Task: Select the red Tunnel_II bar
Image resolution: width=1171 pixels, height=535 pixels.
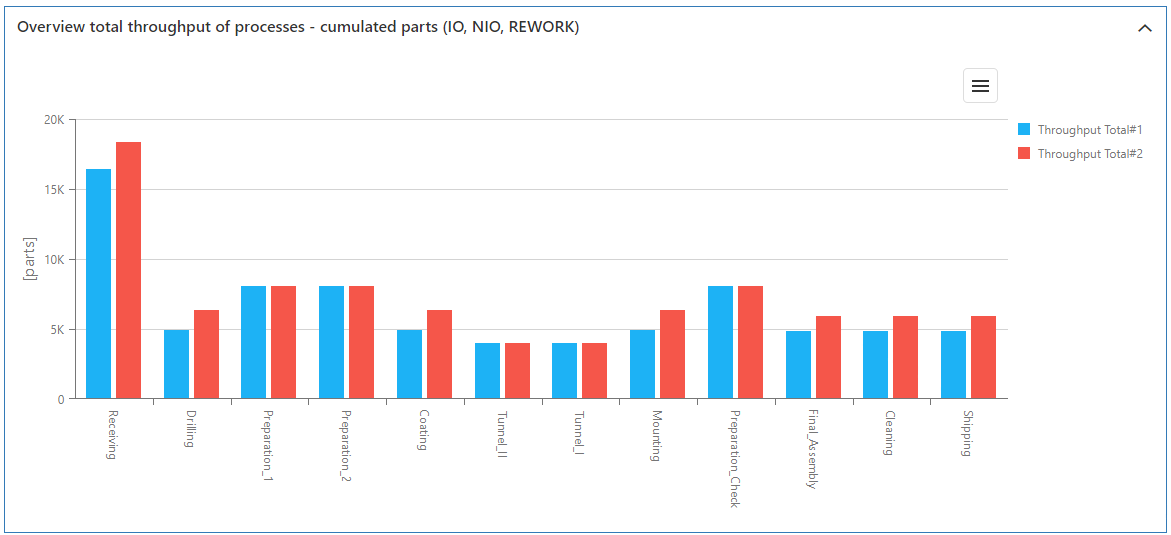Action: coord(517,371)
